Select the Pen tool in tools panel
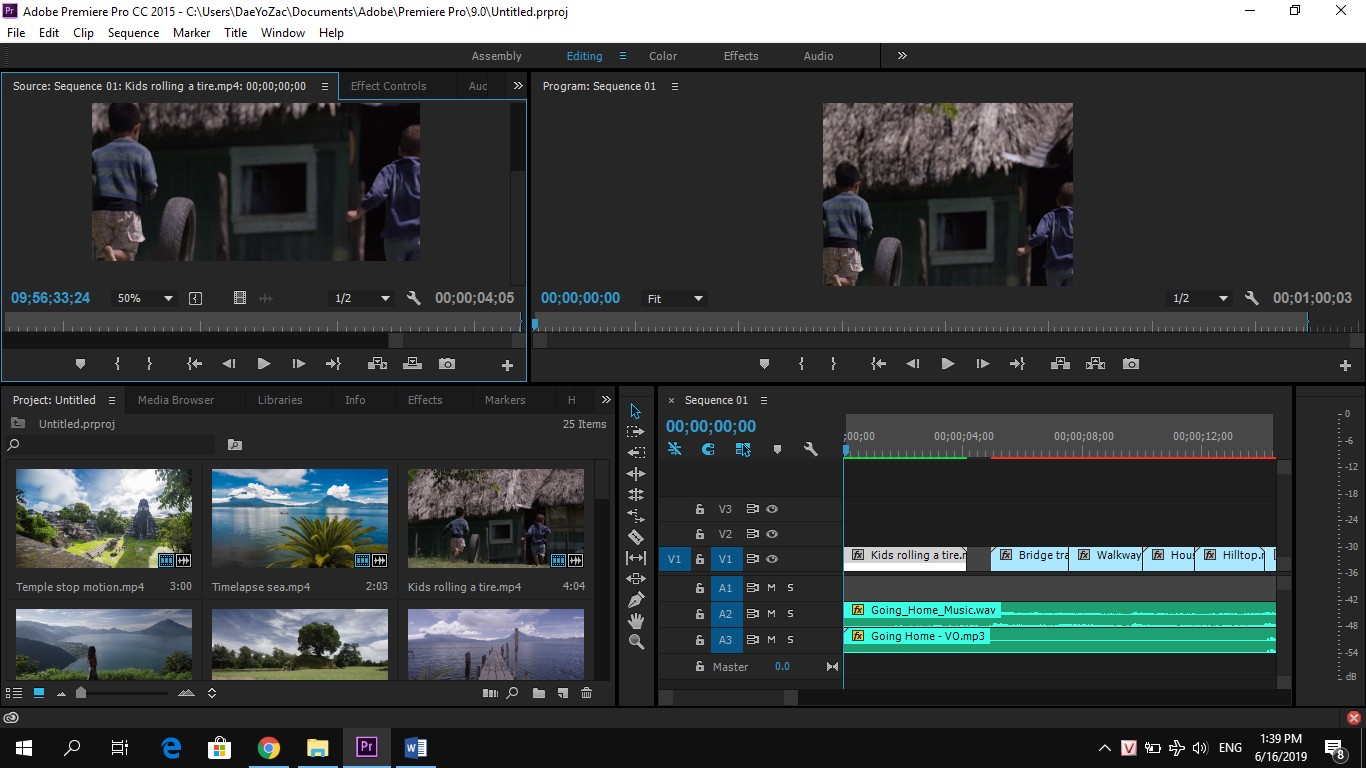Viewport: 1366px width, 768px height. point(636,600)
